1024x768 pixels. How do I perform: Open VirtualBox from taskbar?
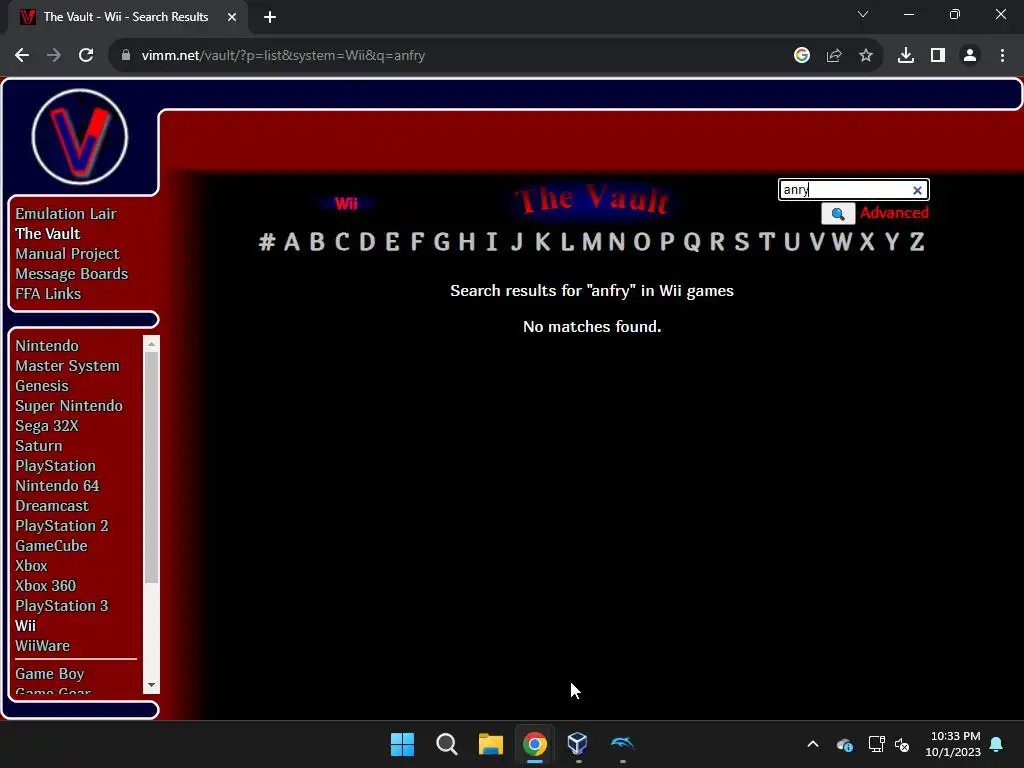pos(578,744)
